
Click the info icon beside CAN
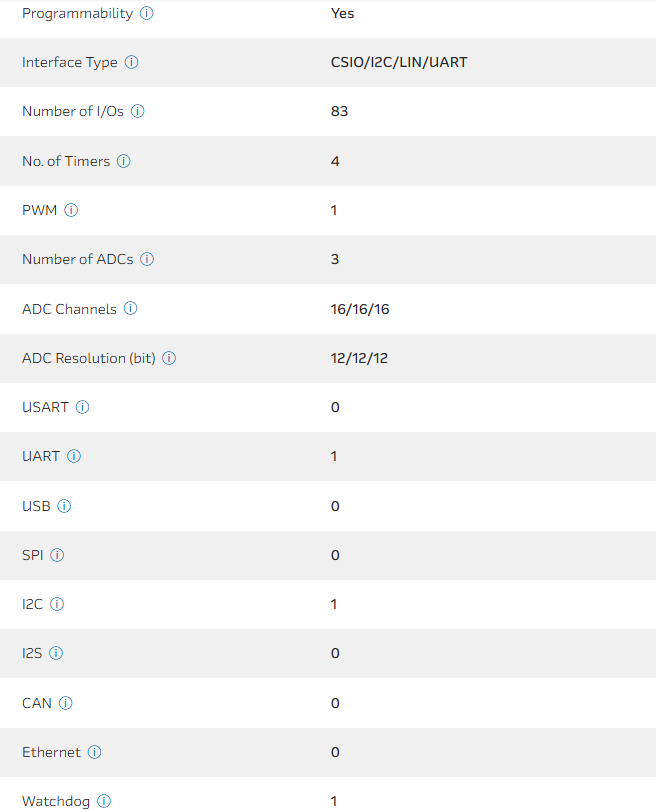pos(66,703)
